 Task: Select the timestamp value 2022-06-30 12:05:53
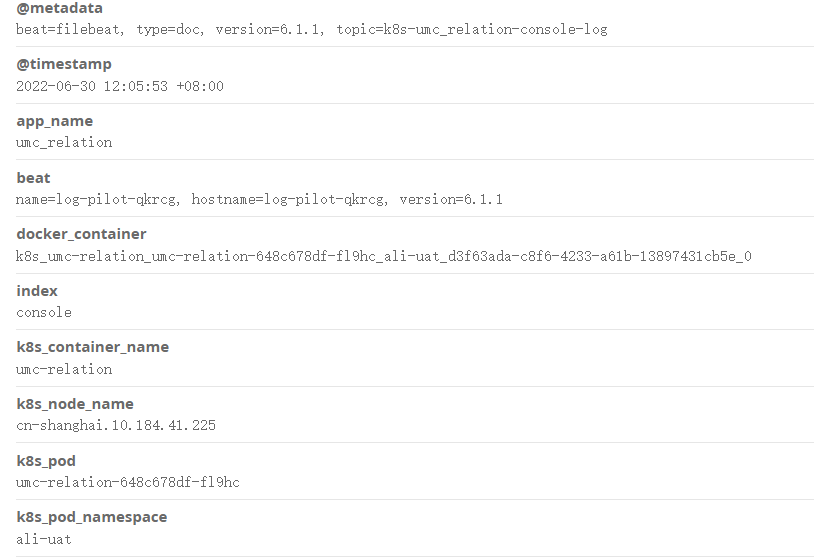coord(120,86)
